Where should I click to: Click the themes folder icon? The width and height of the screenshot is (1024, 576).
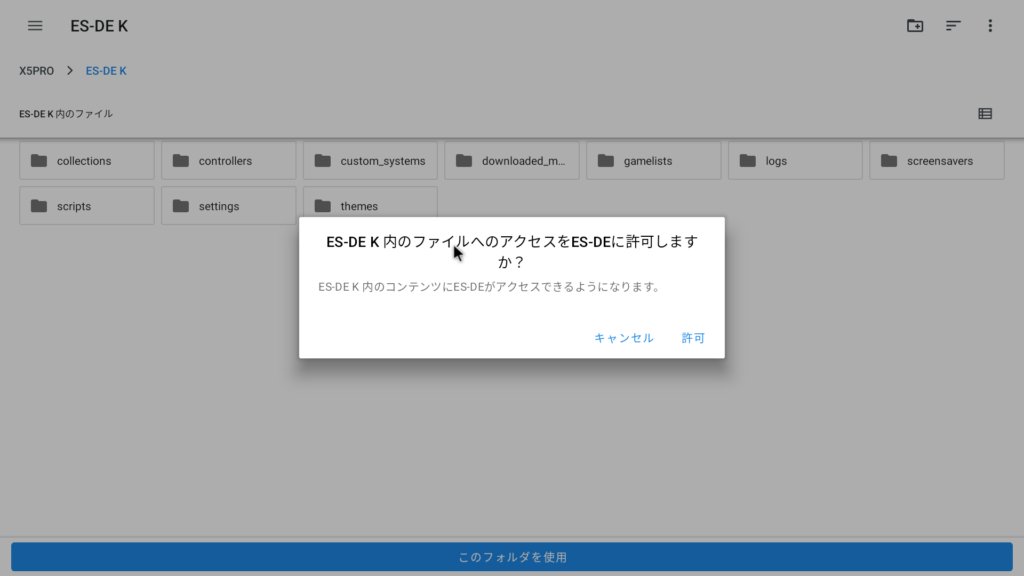(x=322, y=206)
